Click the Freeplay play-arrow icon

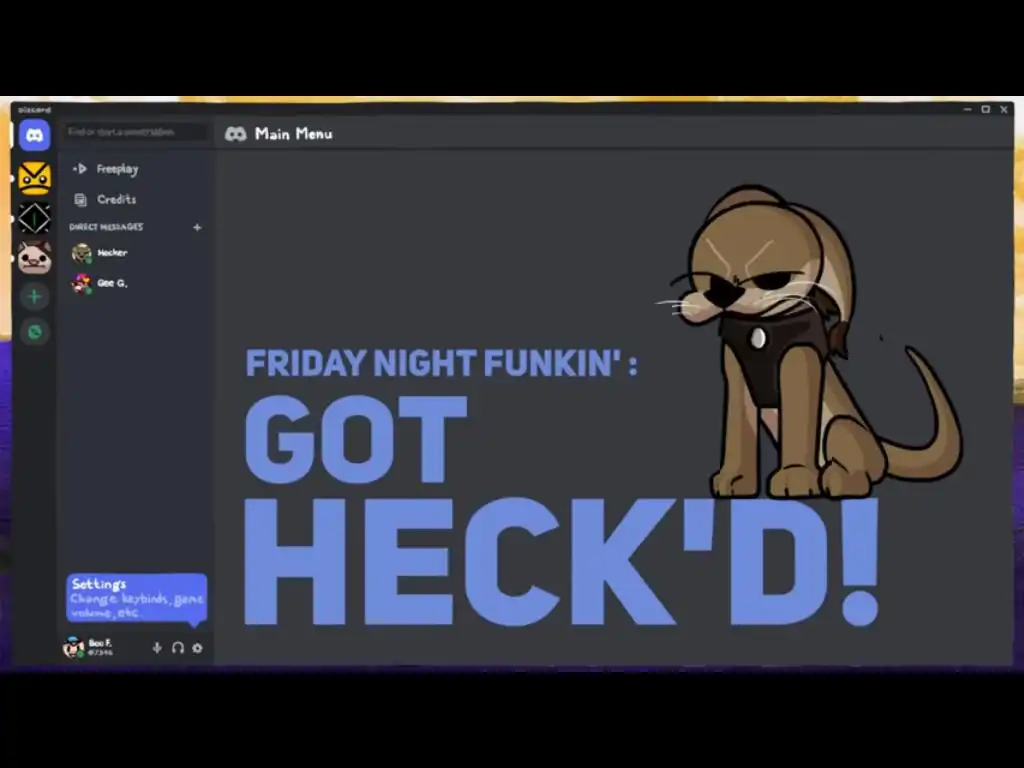80,168
